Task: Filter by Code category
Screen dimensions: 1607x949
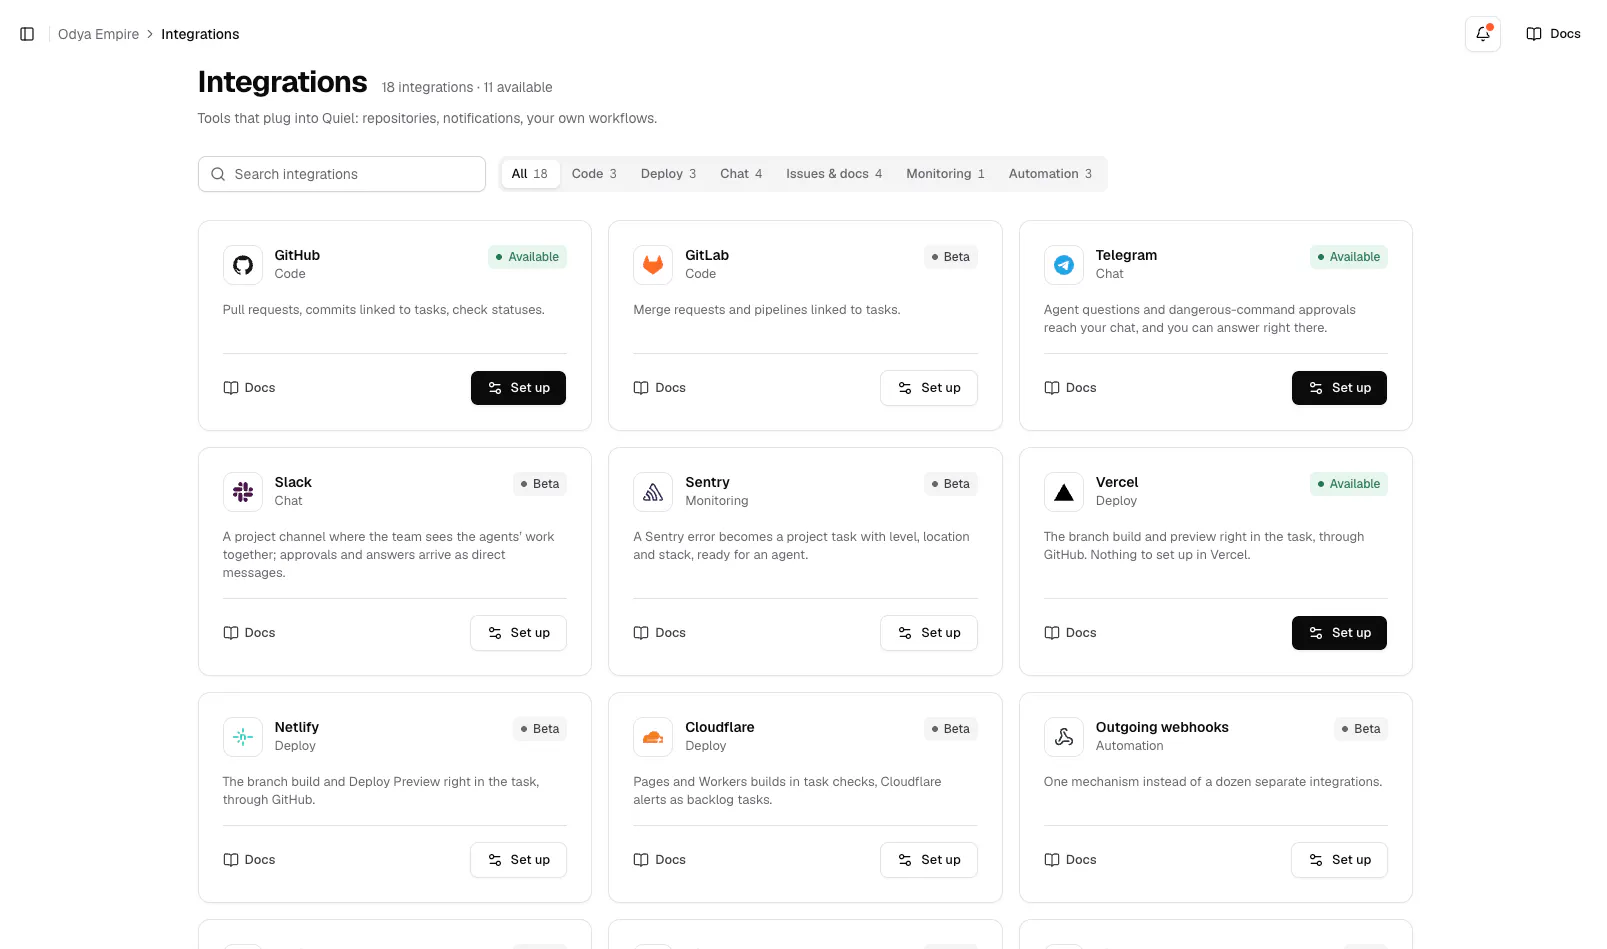Action: [x=594, y=174]
